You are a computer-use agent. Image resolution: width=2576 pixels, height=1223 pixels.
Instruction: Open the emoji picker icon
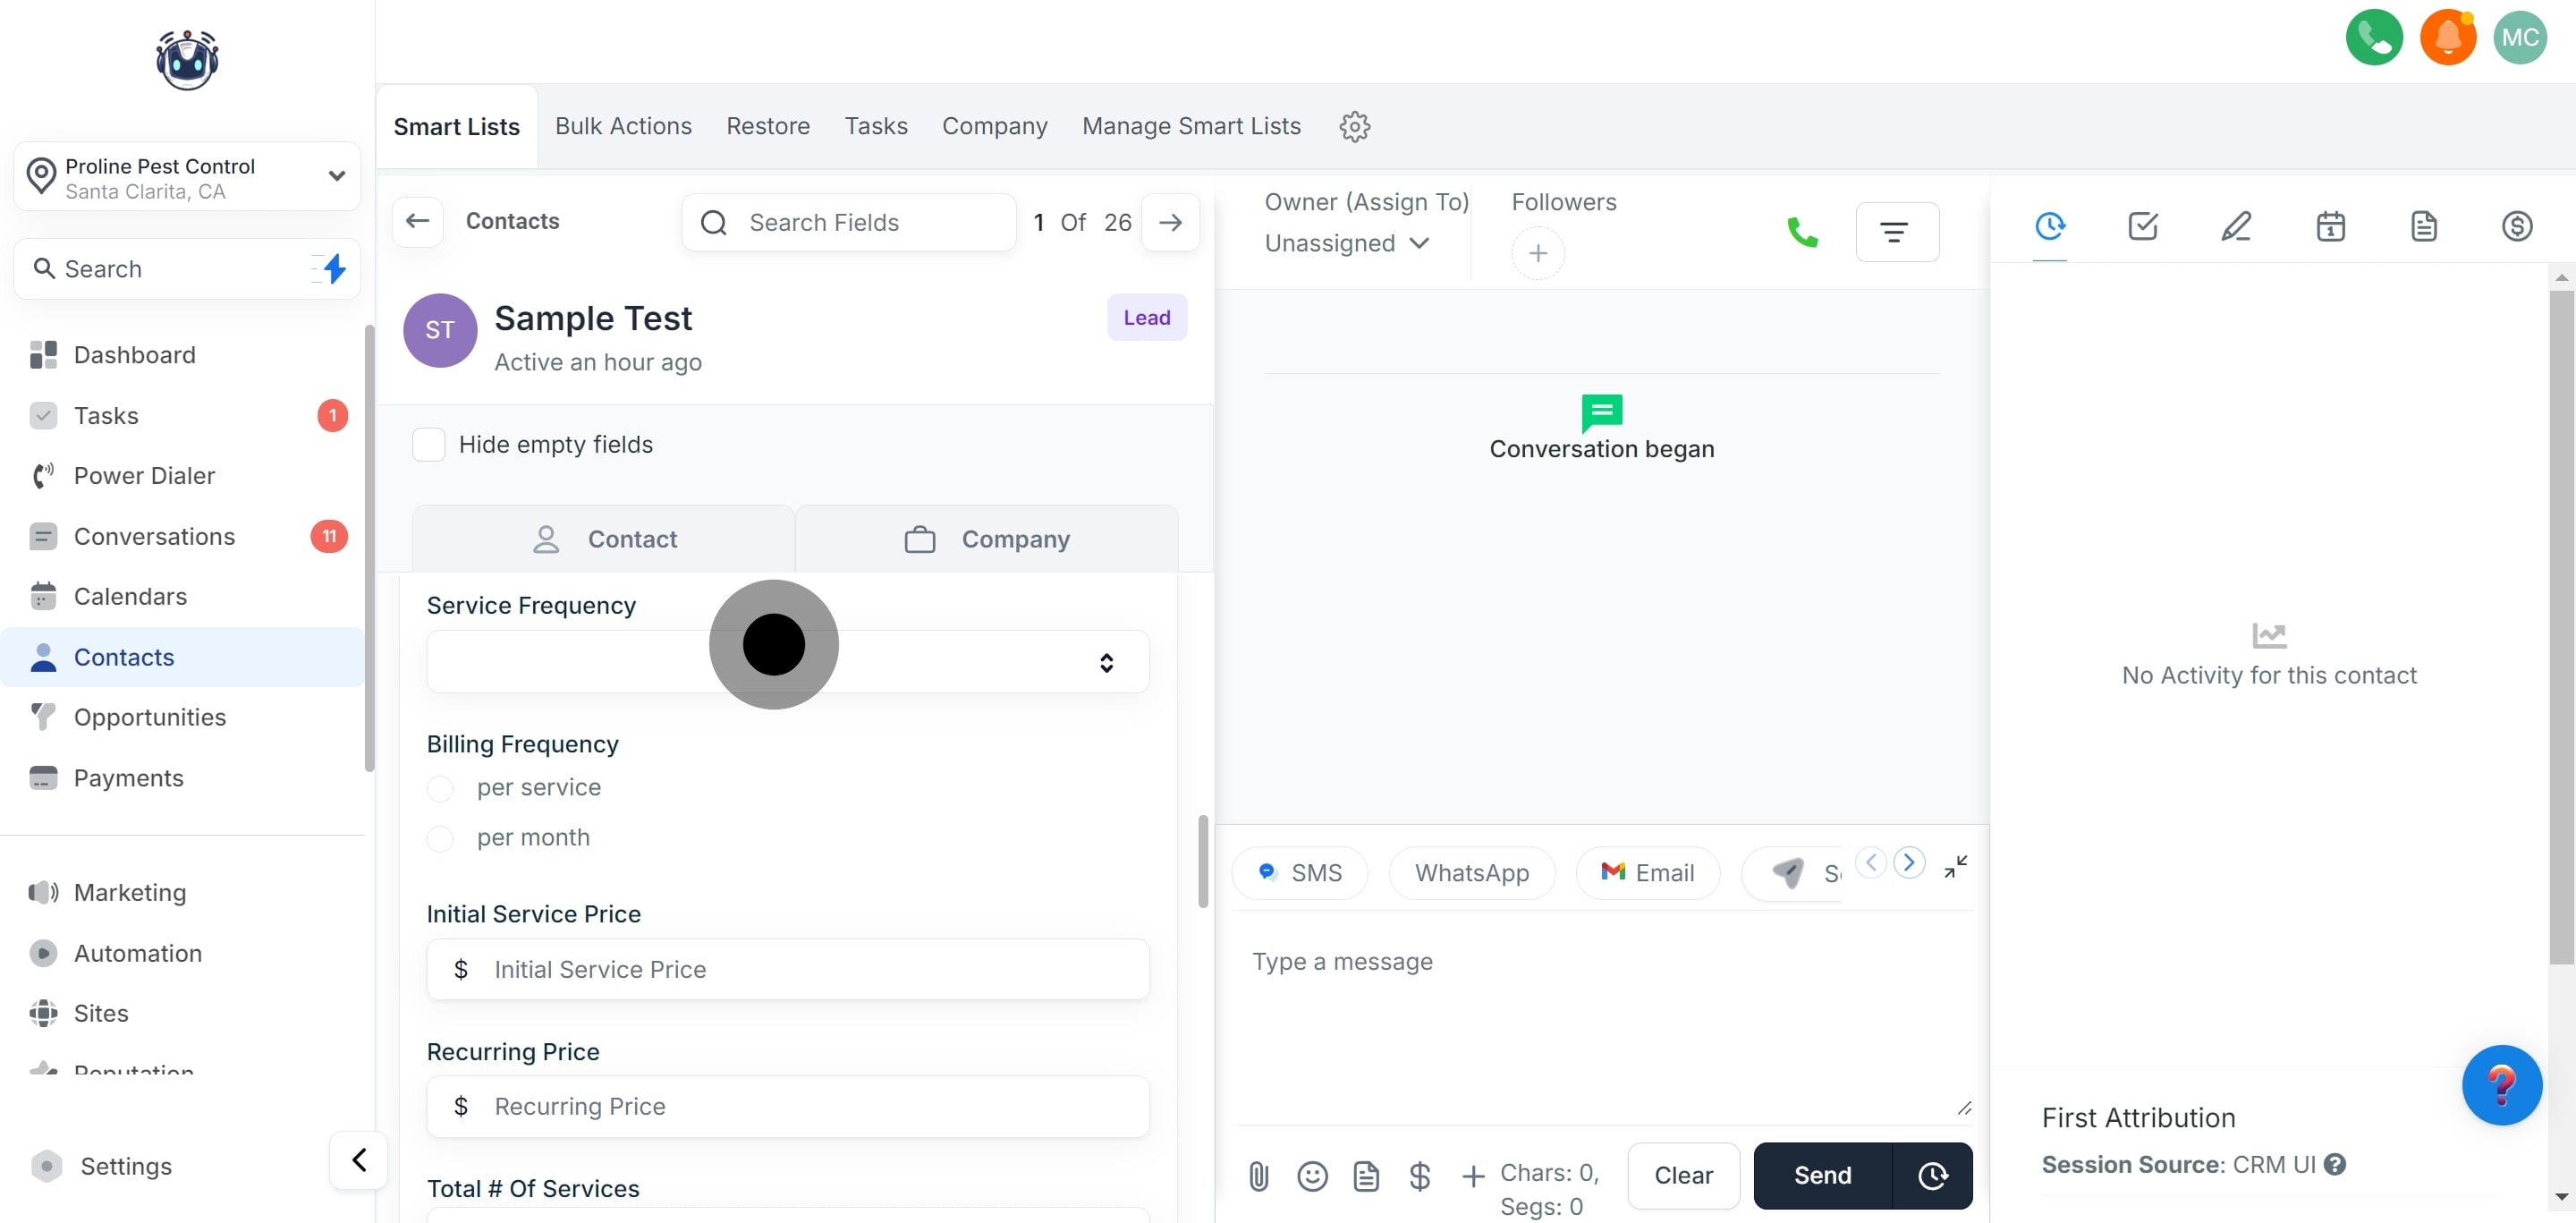tap(1312, 1175)
